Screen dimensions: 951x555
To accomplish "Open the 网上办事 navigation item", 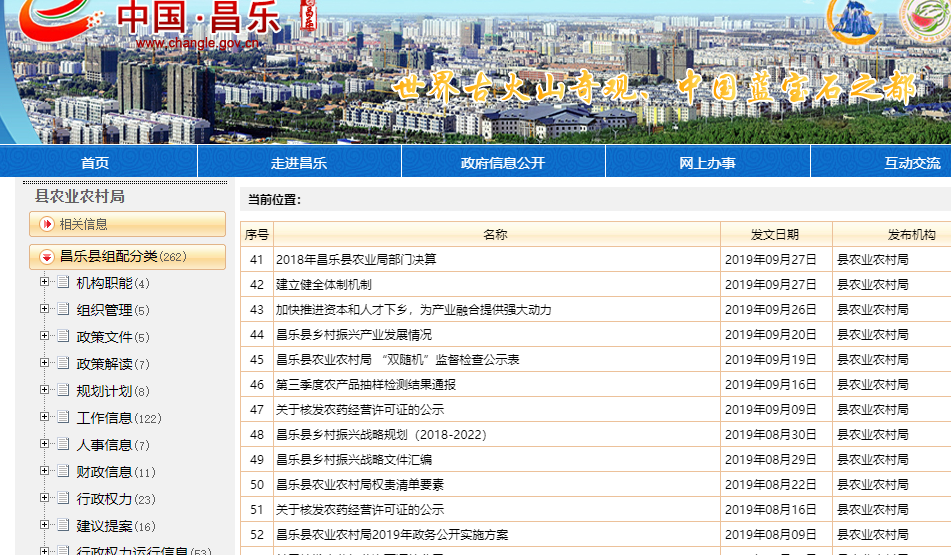I will point(707,163).
